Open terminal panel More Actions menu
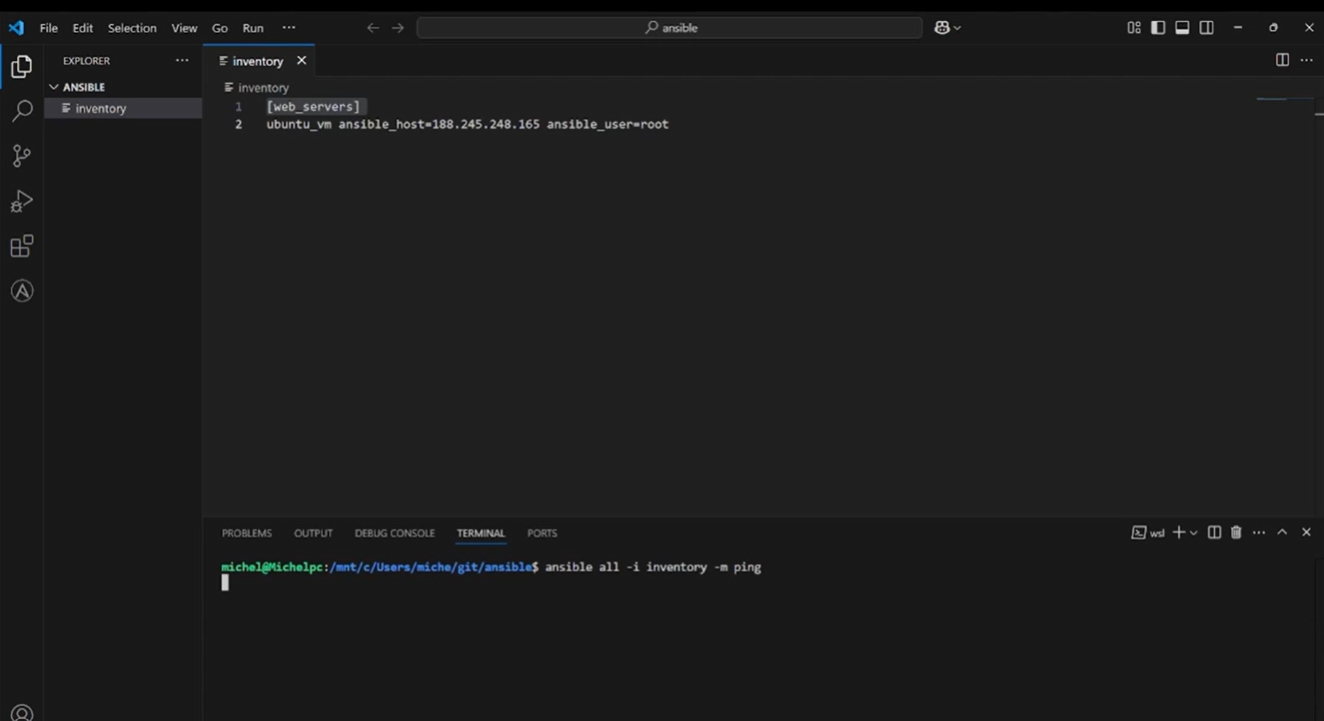Screen dimensions: 1324x721 (1259, 532)
